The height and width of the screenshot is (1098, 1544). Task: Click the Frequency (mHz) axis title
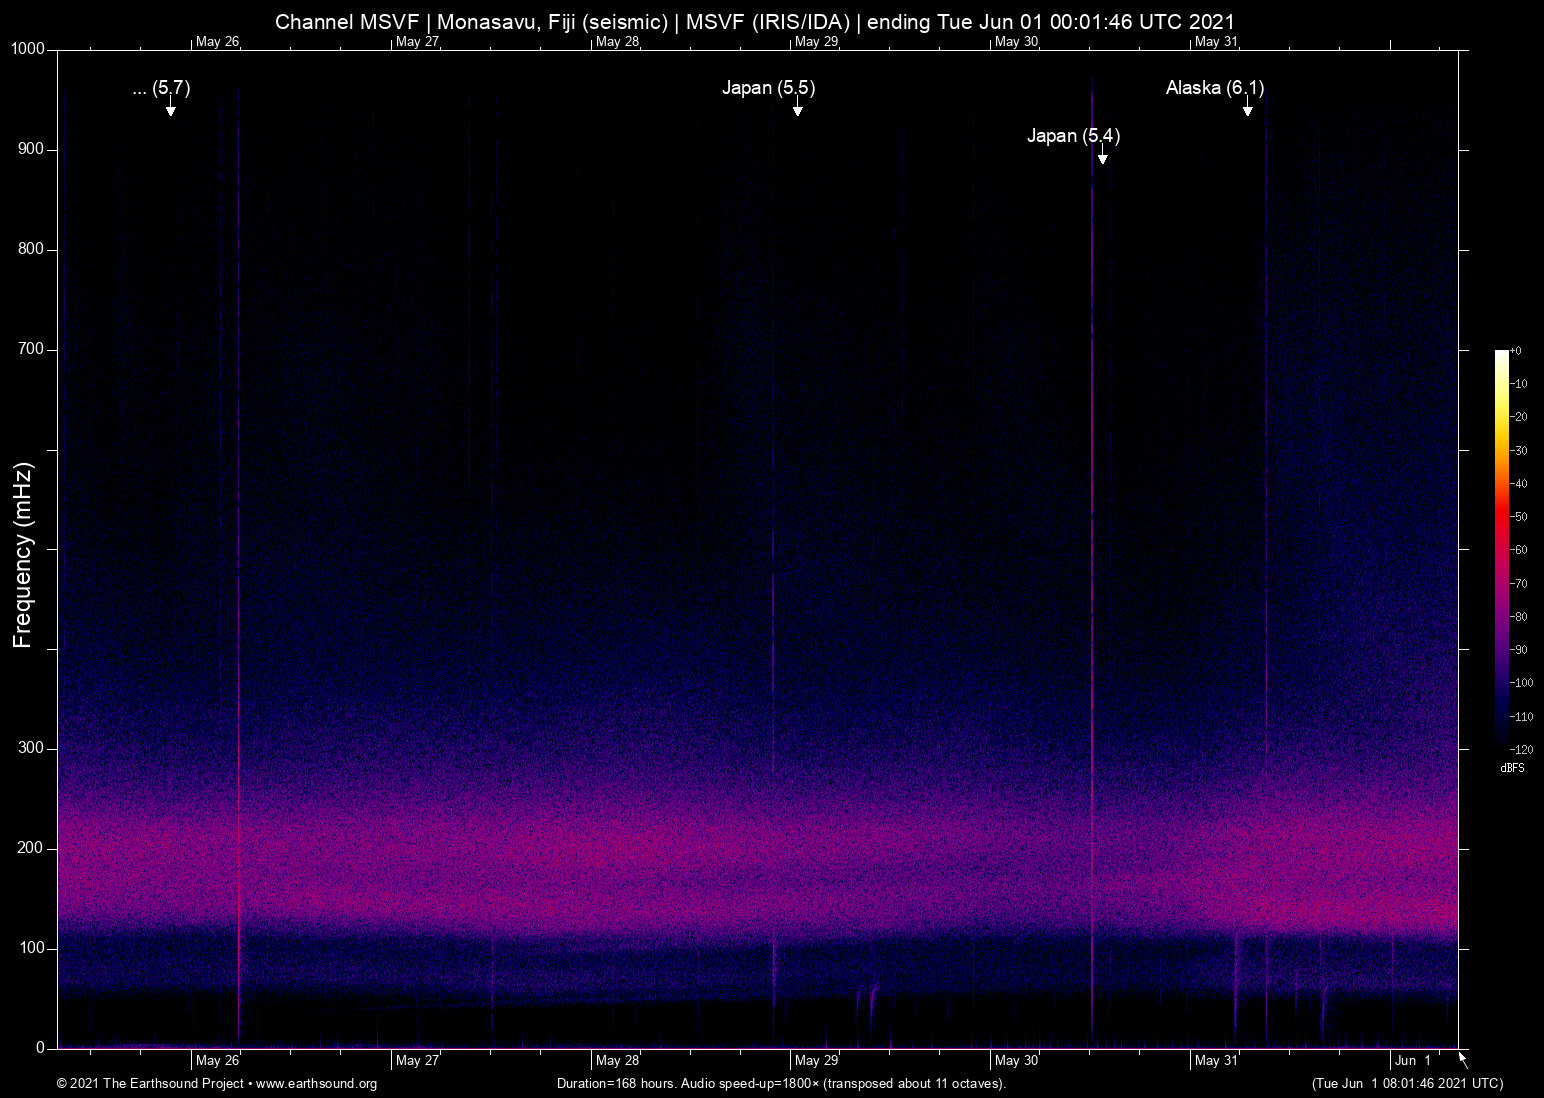pyautogui.click(x=22, y=555)
